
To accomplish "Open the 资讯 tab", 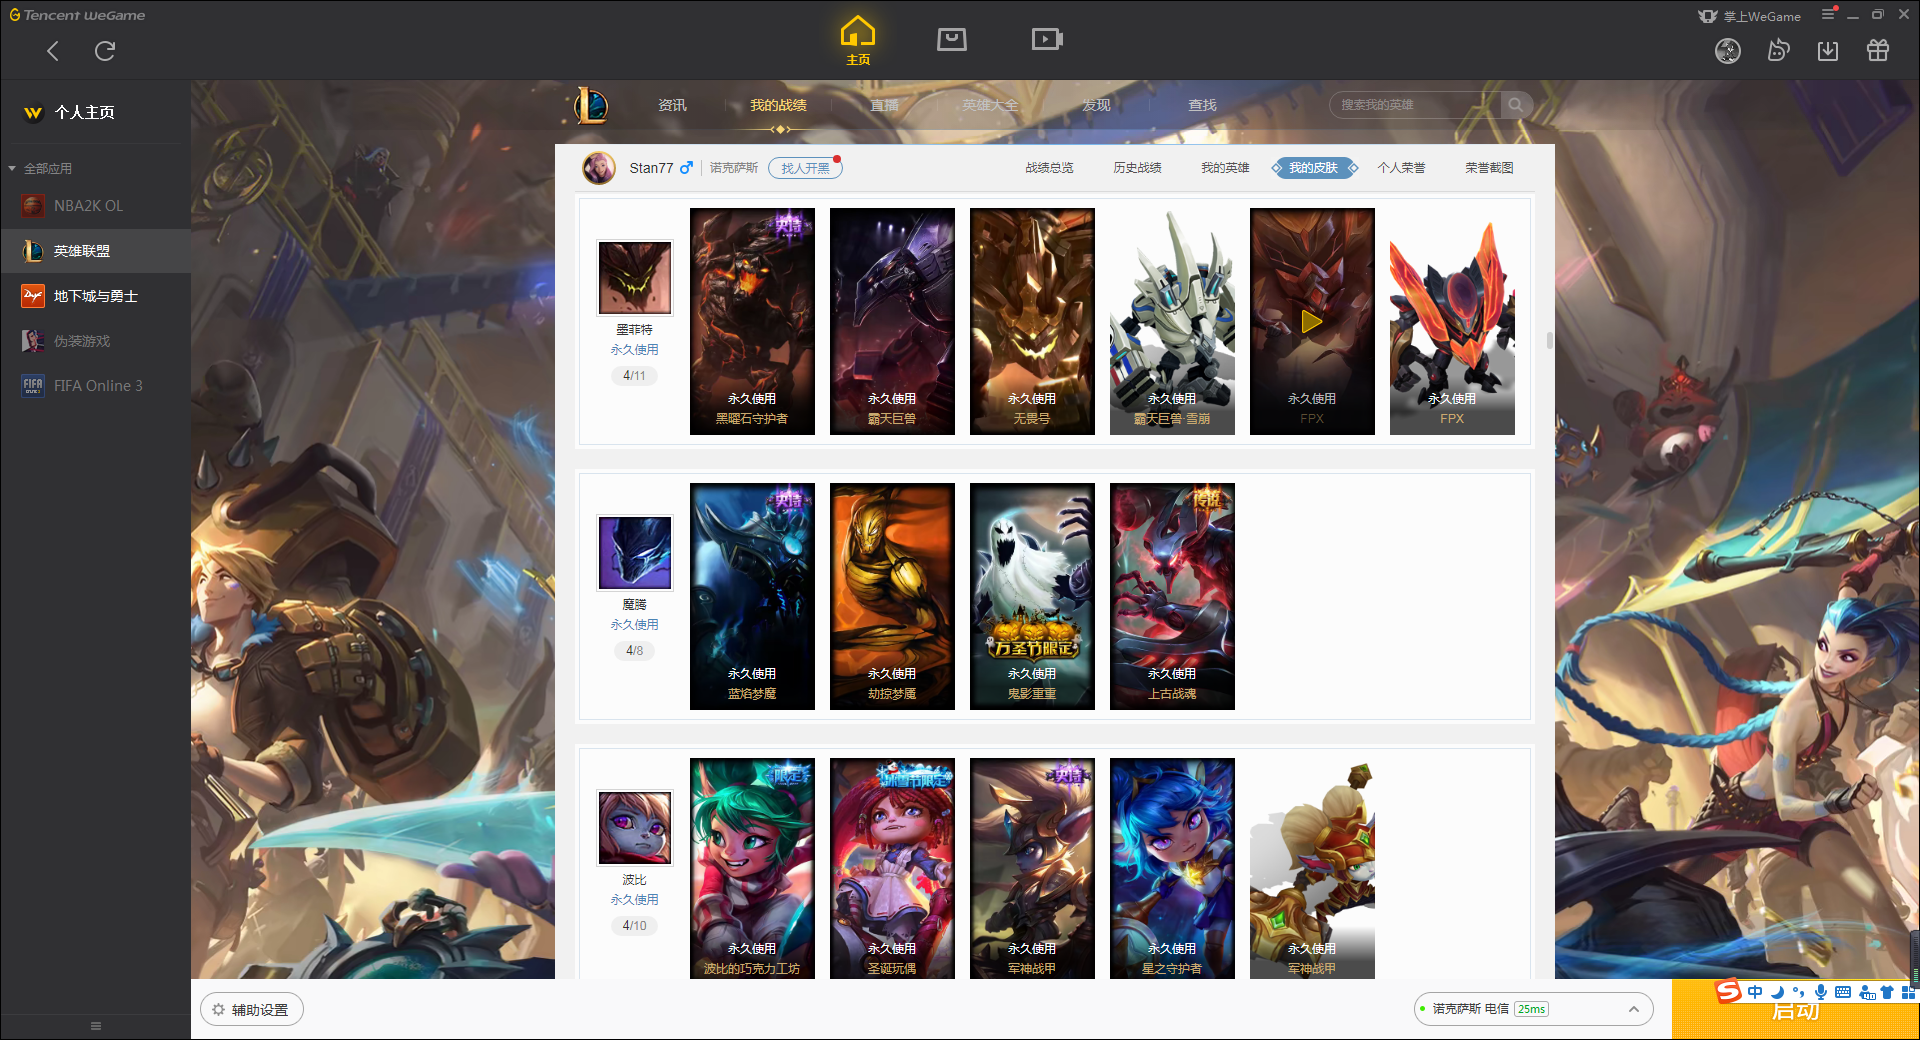I will pyautogui.click(x=672, y=105).
